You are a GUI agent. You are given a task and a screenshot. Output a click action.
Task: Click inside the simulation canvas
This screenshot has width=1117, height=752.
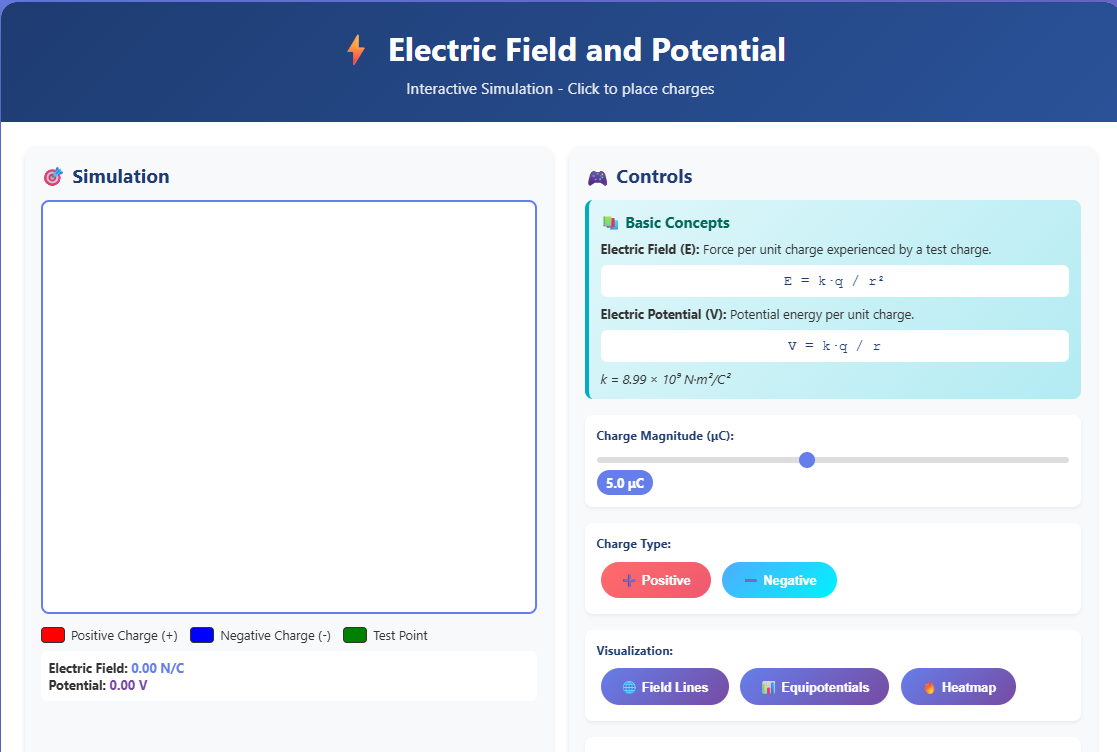tap(289, 407)
